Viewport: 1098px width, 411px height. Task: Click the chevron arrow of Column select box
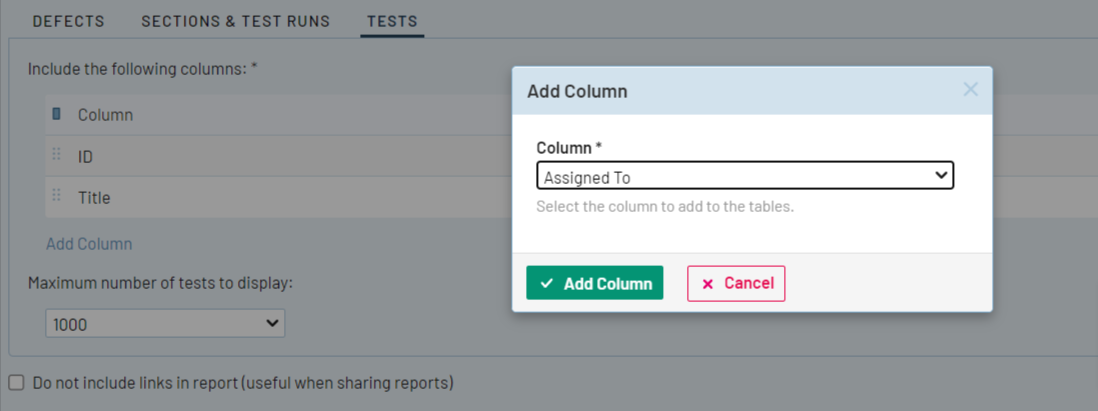coord(940,176)
